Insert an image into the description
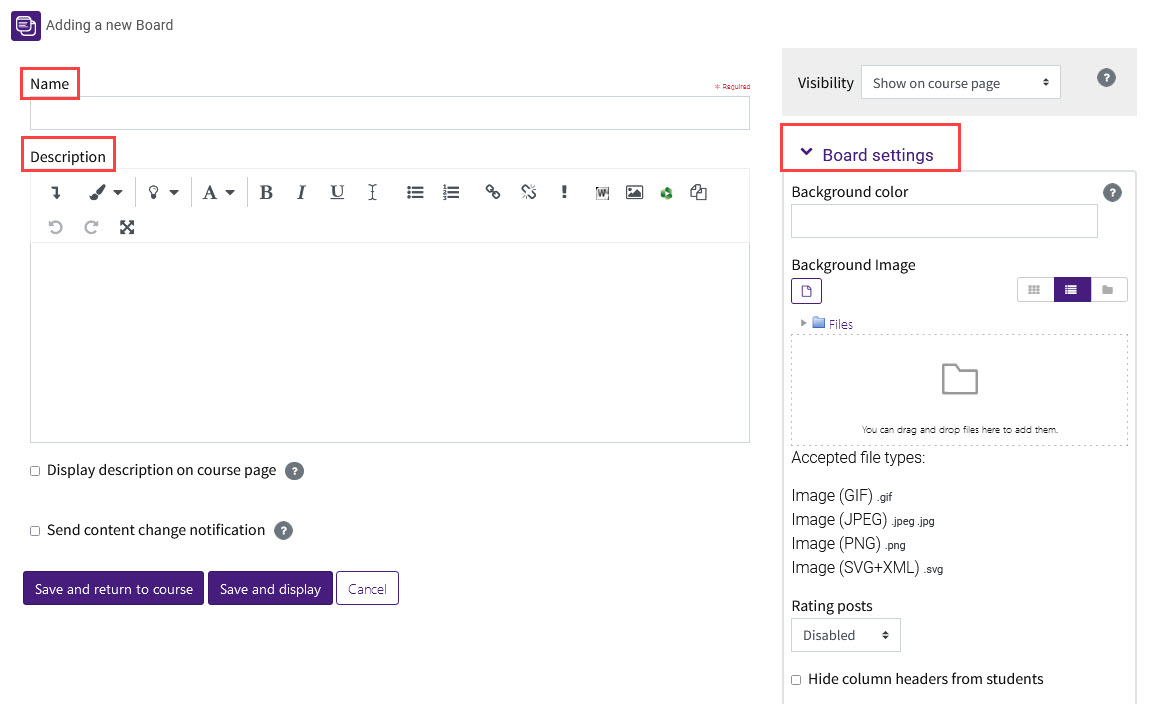 point(634,191)
